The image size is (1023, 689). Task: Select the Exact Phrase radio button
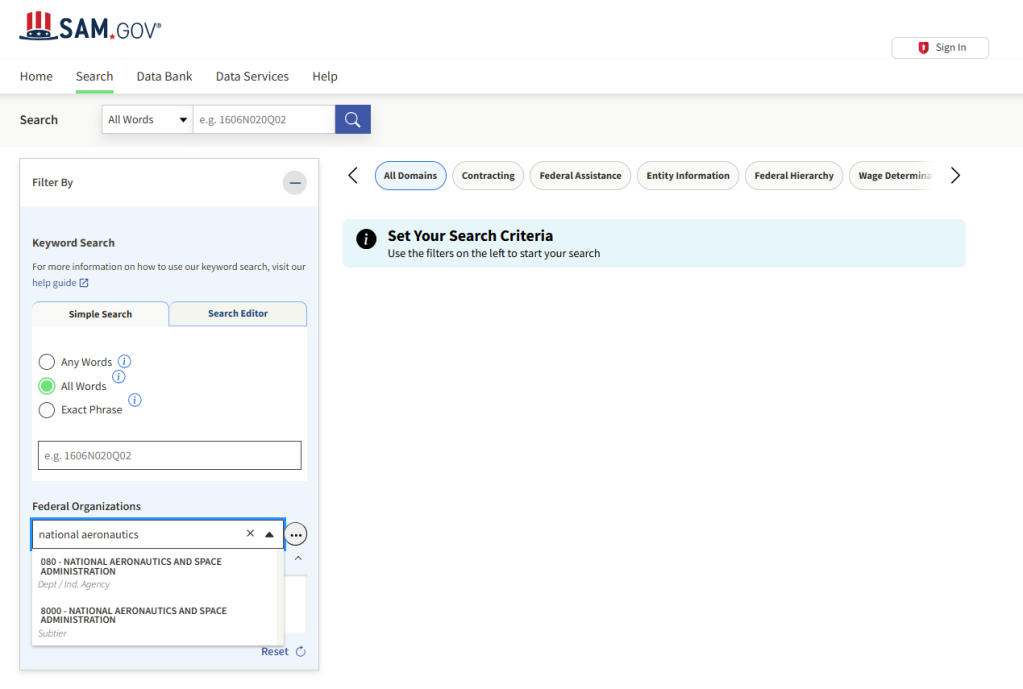pos(47,410)
